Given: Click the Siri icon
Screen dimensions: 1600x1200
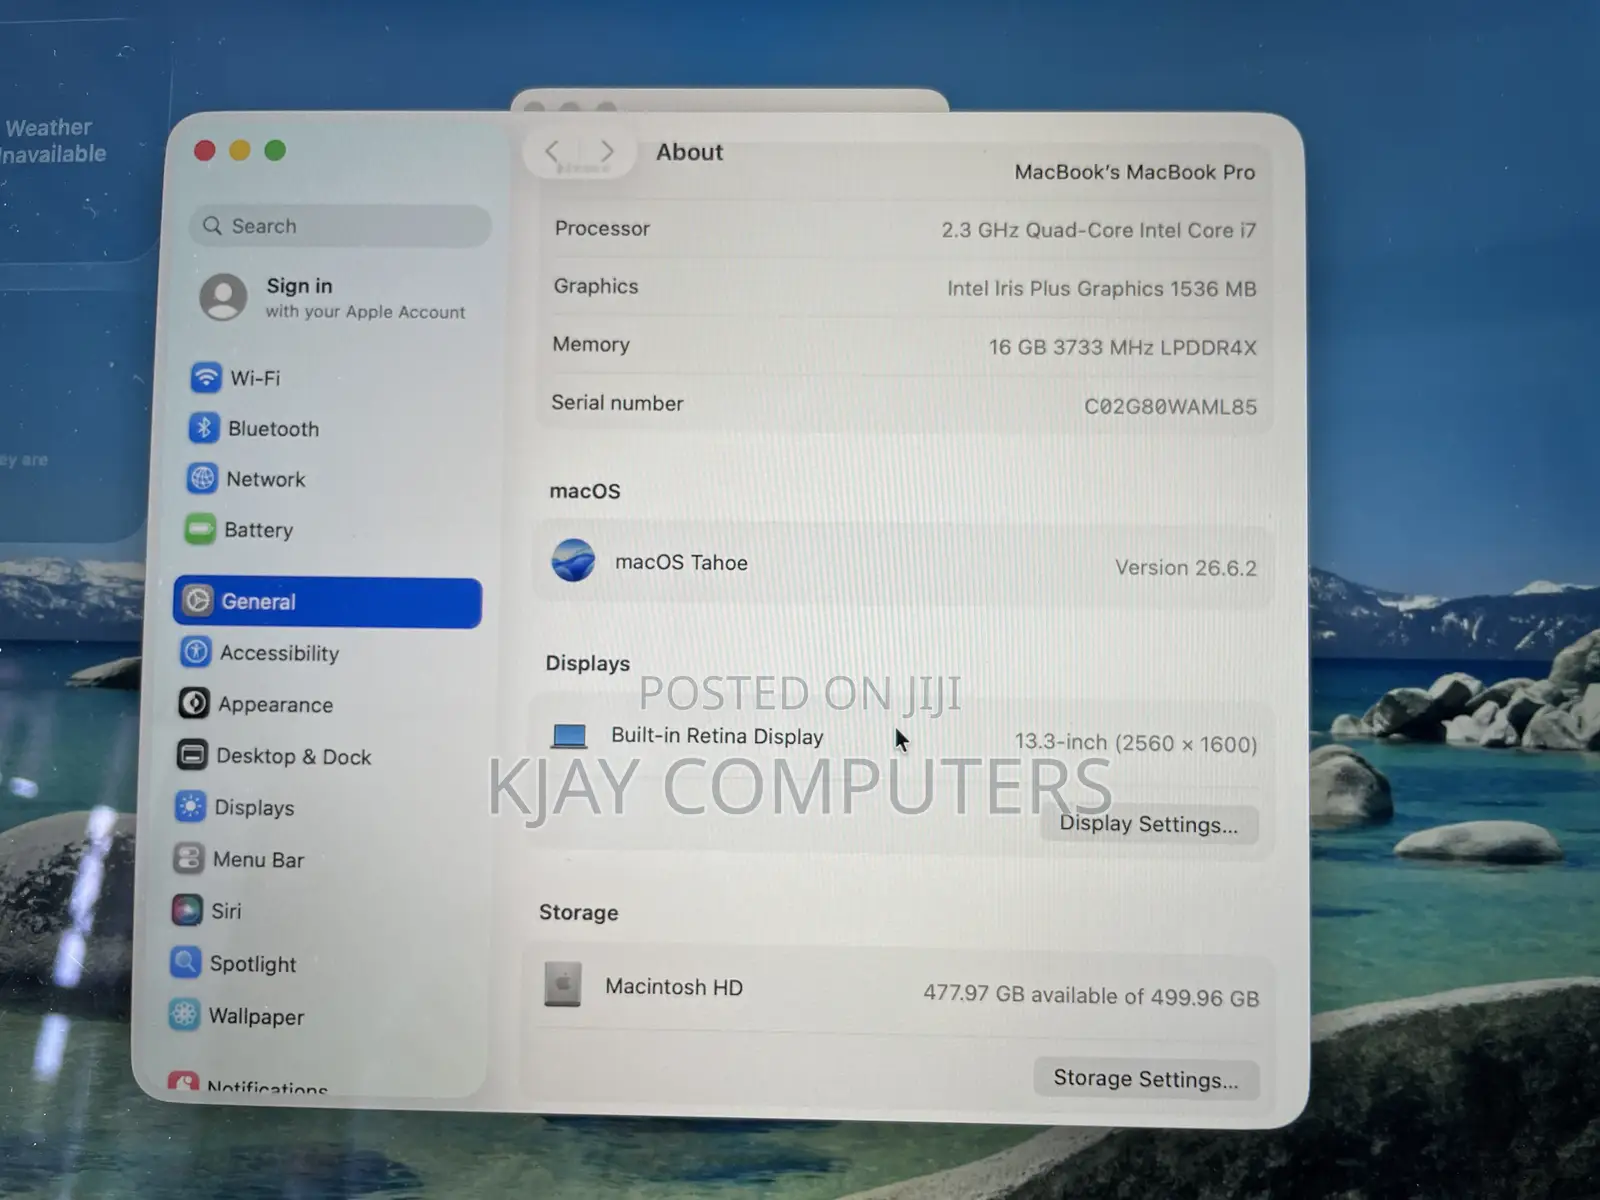Looking at the screenshot, I should pyautogui.click(x=186, y=910).
